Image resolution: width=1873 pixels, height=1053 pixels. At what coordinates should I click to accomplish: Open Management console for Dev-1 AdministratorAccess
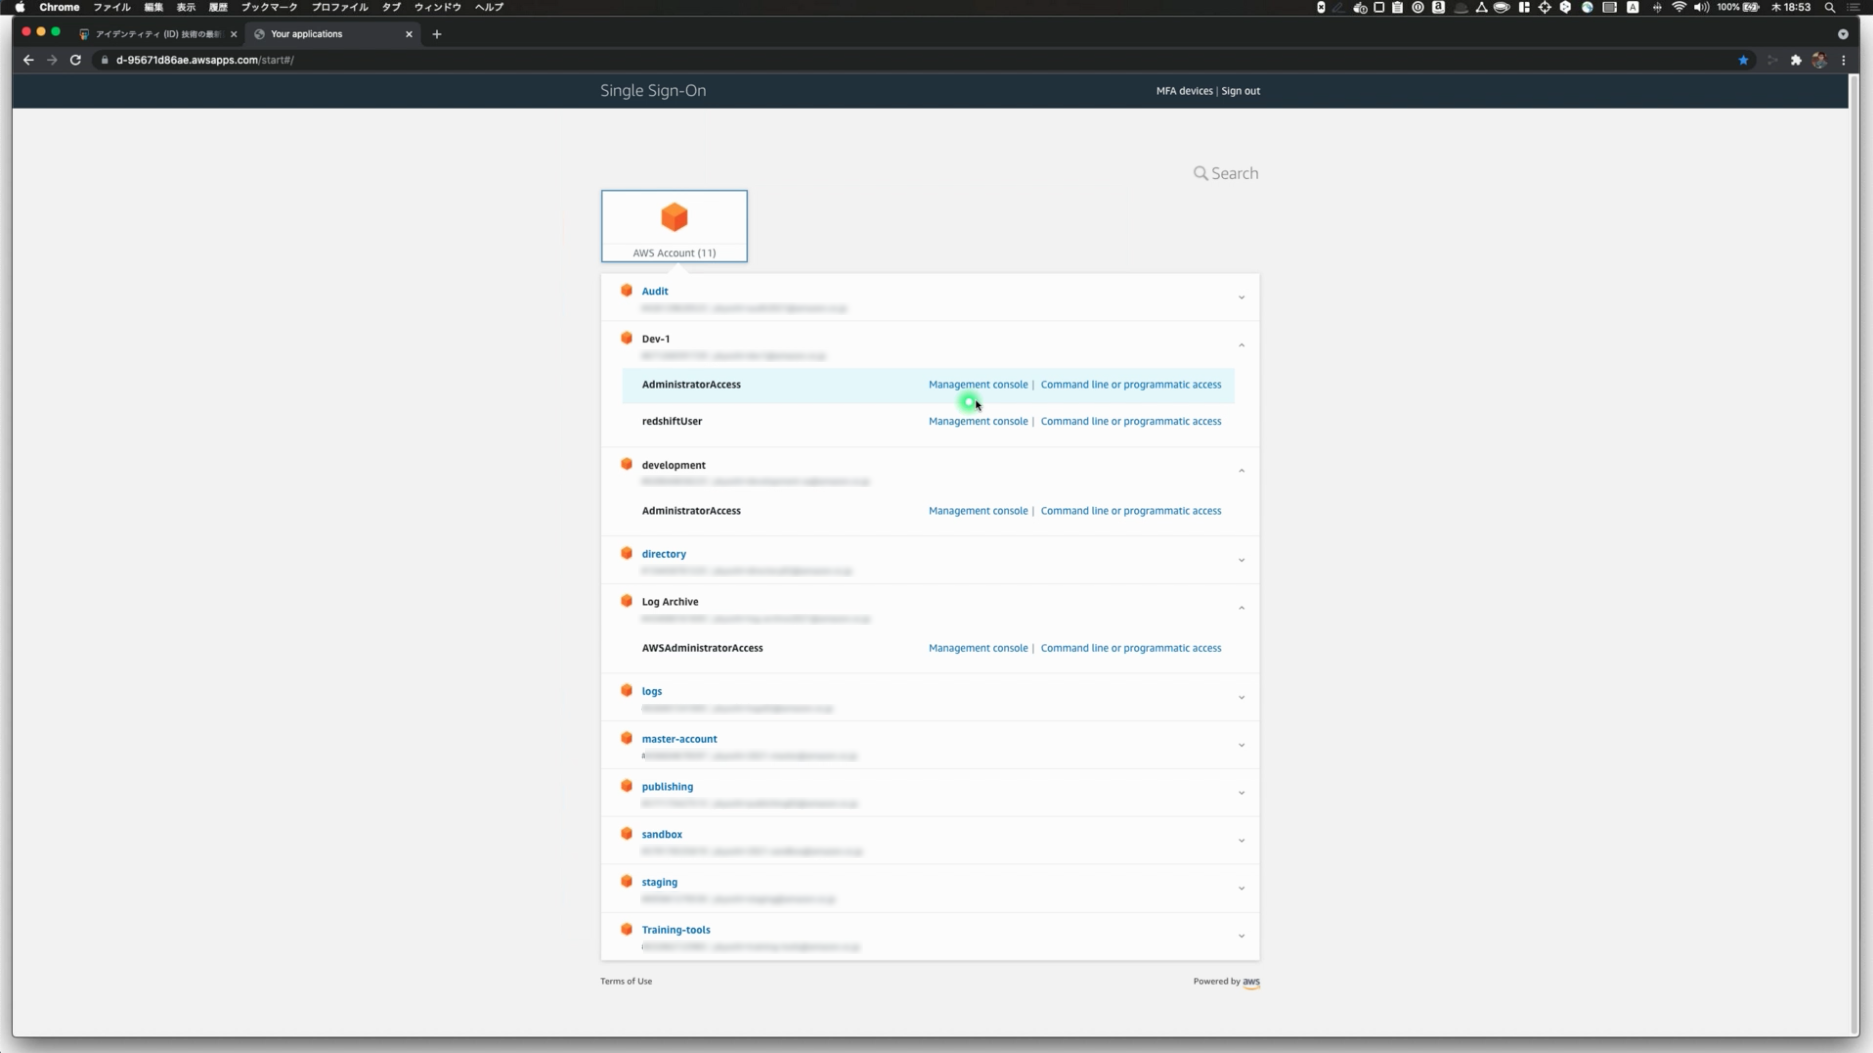pos(978,384)
